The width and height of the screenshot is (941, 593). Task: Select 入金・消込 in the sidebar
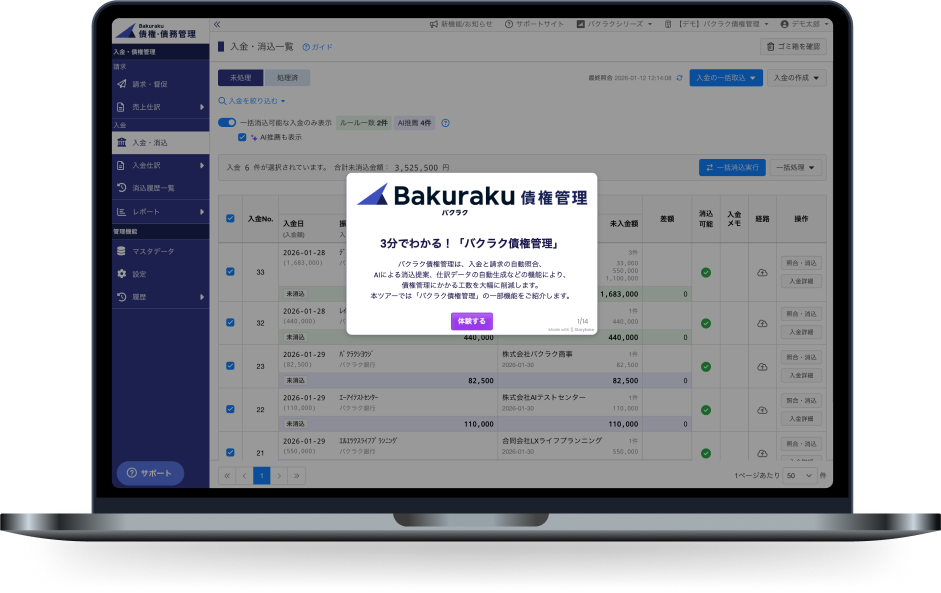point(160,142)
